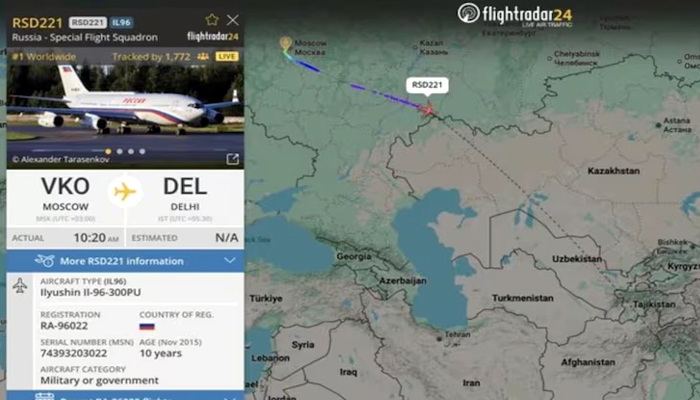The image size is (700, 400).
Task: Click the tracked-by viewers people icon
Action: coord(203,57)
